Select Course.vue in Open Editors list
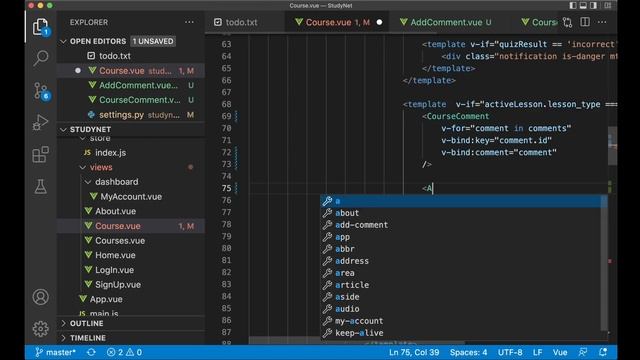The image size is (640, 360). 131,71
